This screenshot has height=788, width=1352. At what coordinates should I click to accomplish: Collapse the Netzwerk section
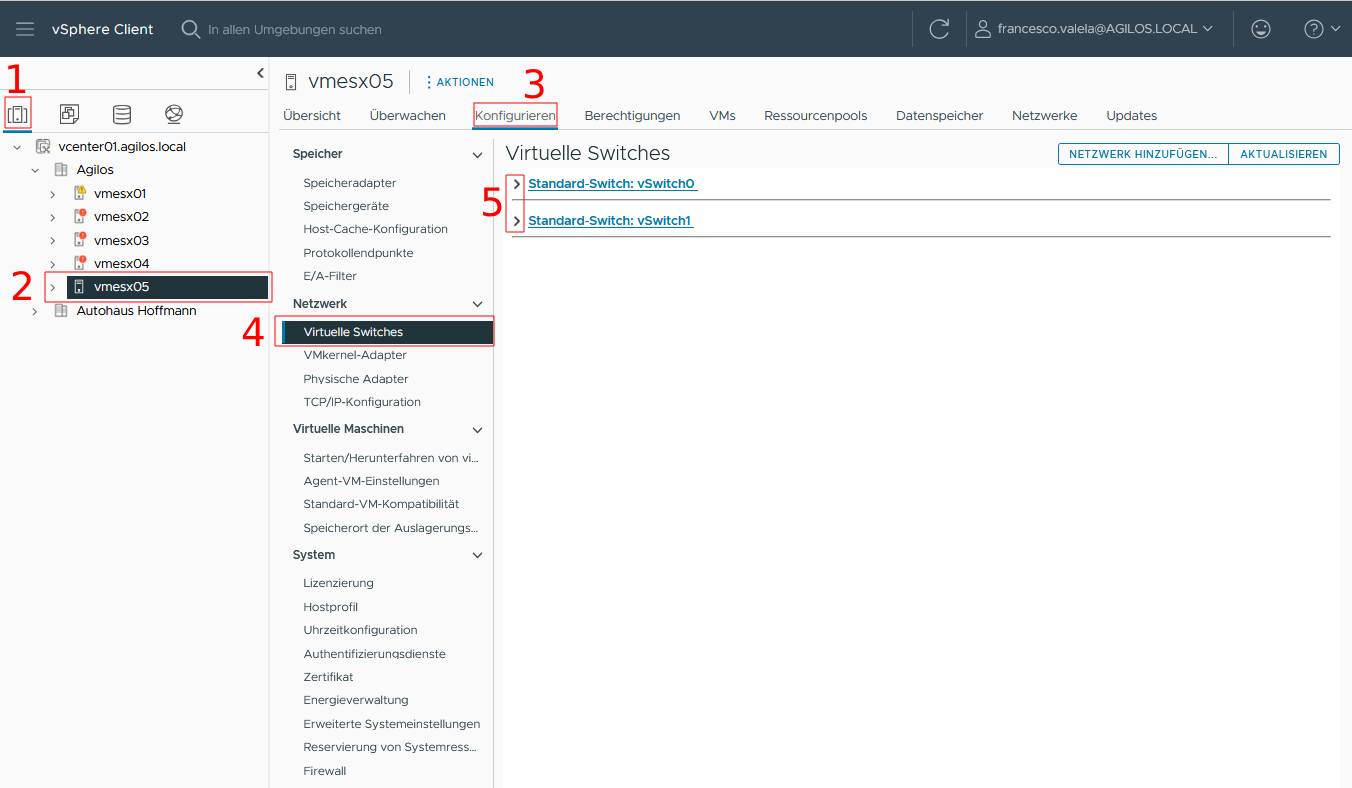click(477, 304)
